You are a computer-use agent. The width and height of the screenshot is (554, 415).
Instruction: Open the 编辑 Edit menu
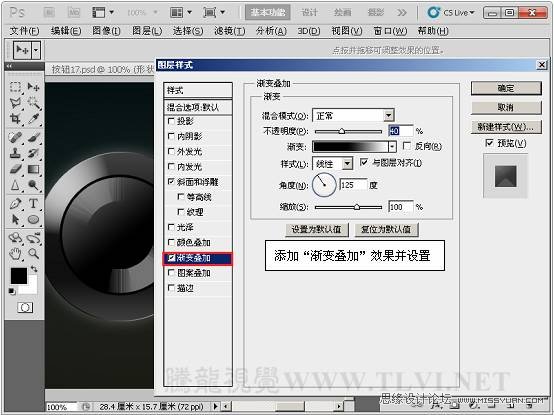point(66,31)
